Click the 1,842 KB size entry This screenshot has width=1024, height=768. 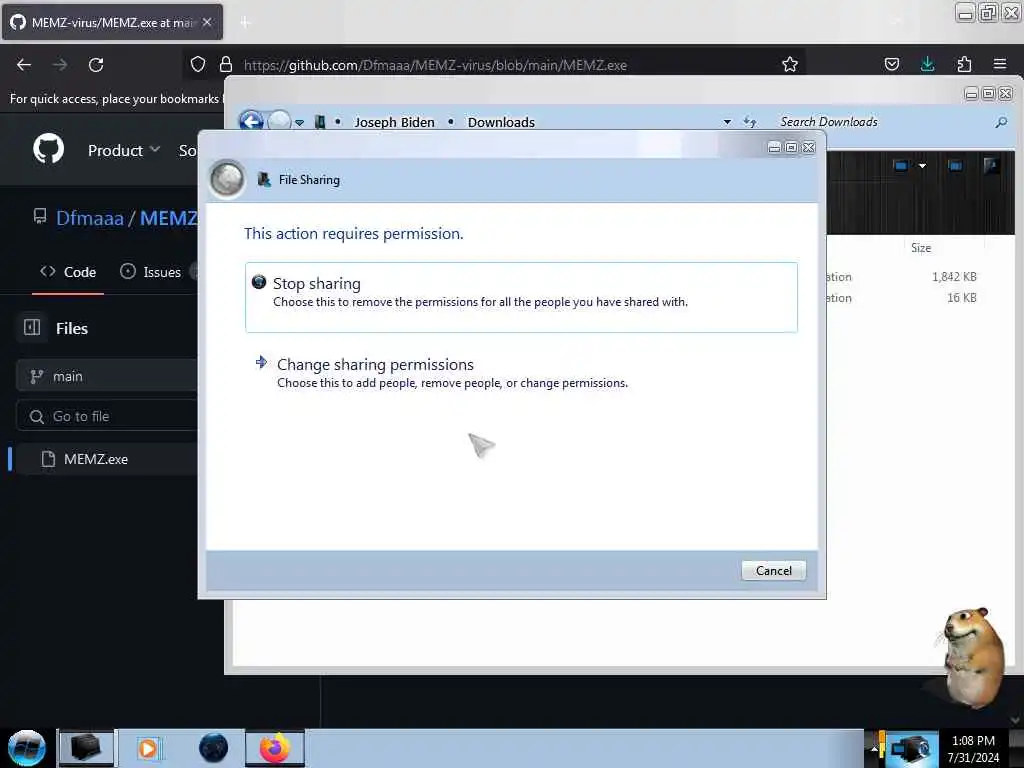(954, 276)
